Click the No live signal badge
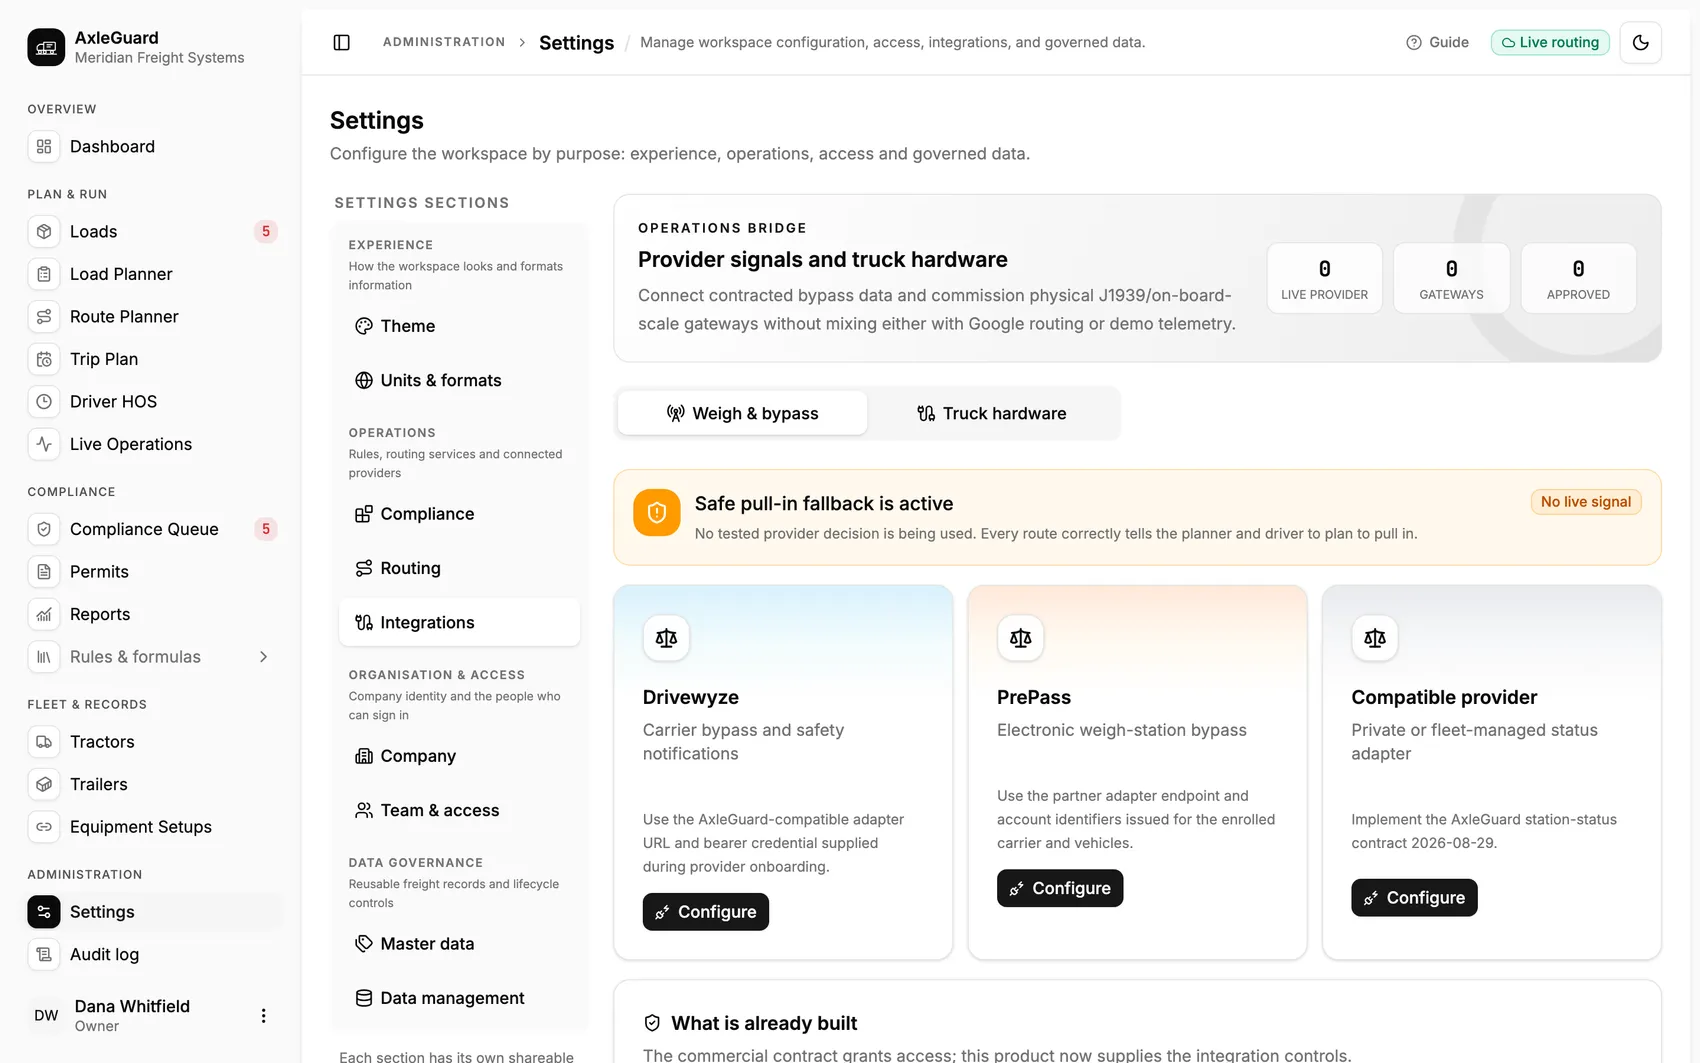The image size is (1700, 1063). pos(1585,502)
